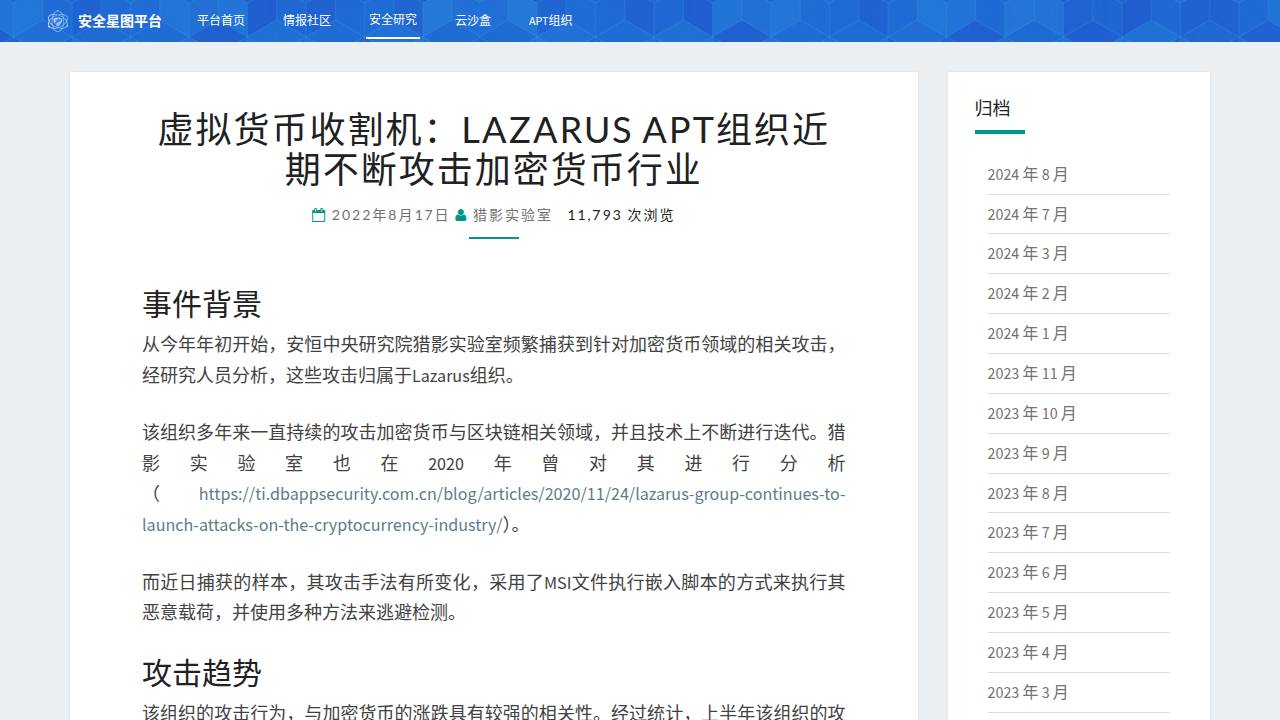Open archive 2023 年 8 月

click(1028, 493)
